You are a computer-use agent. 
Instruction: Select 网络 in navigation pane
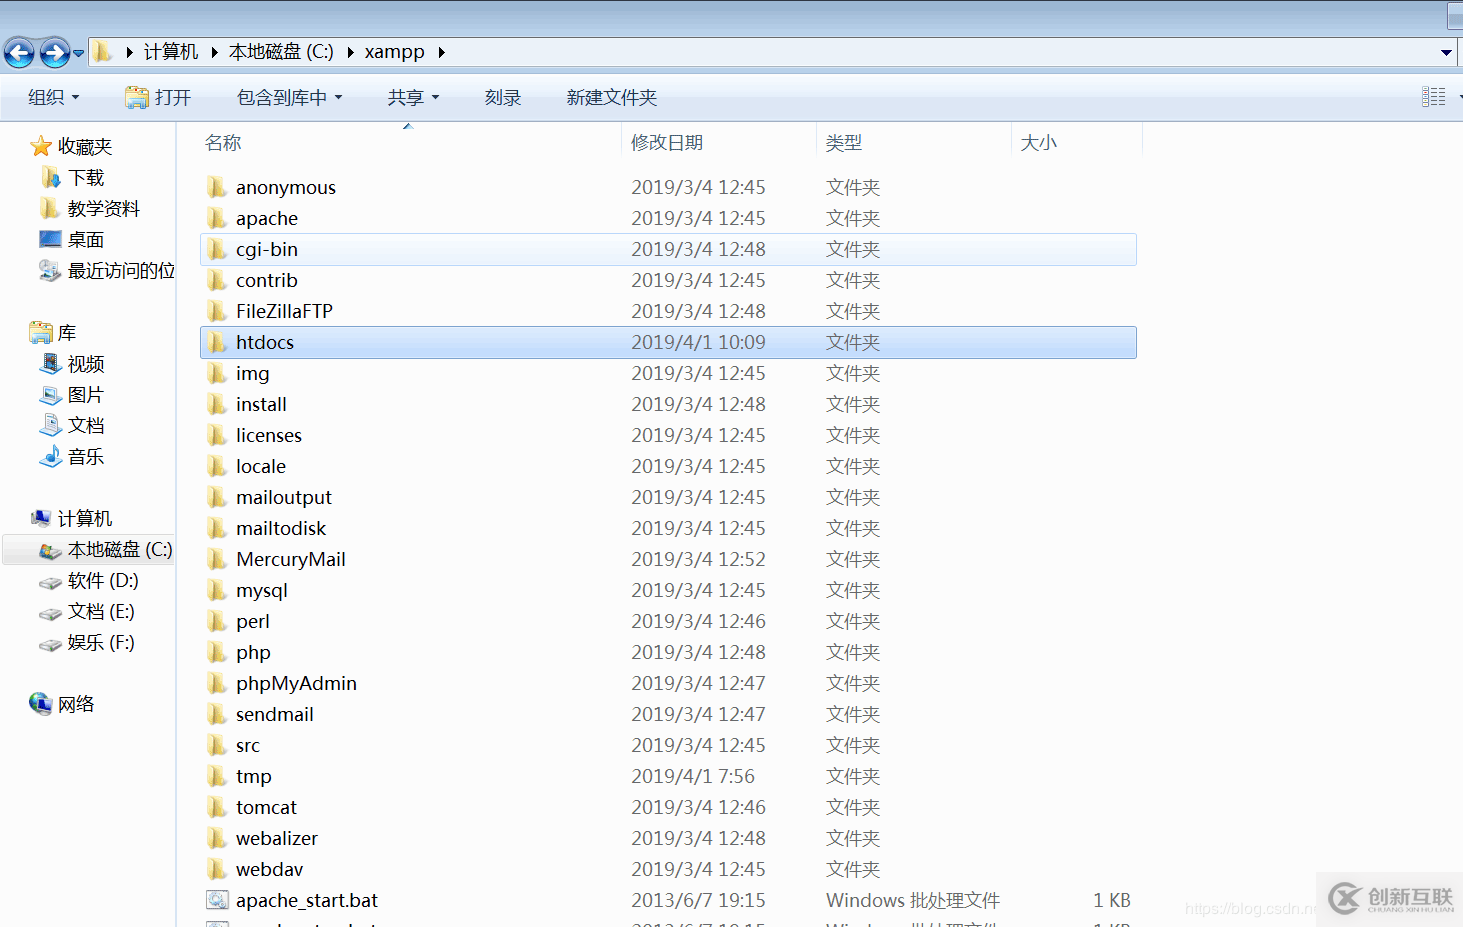coord(62,704)
